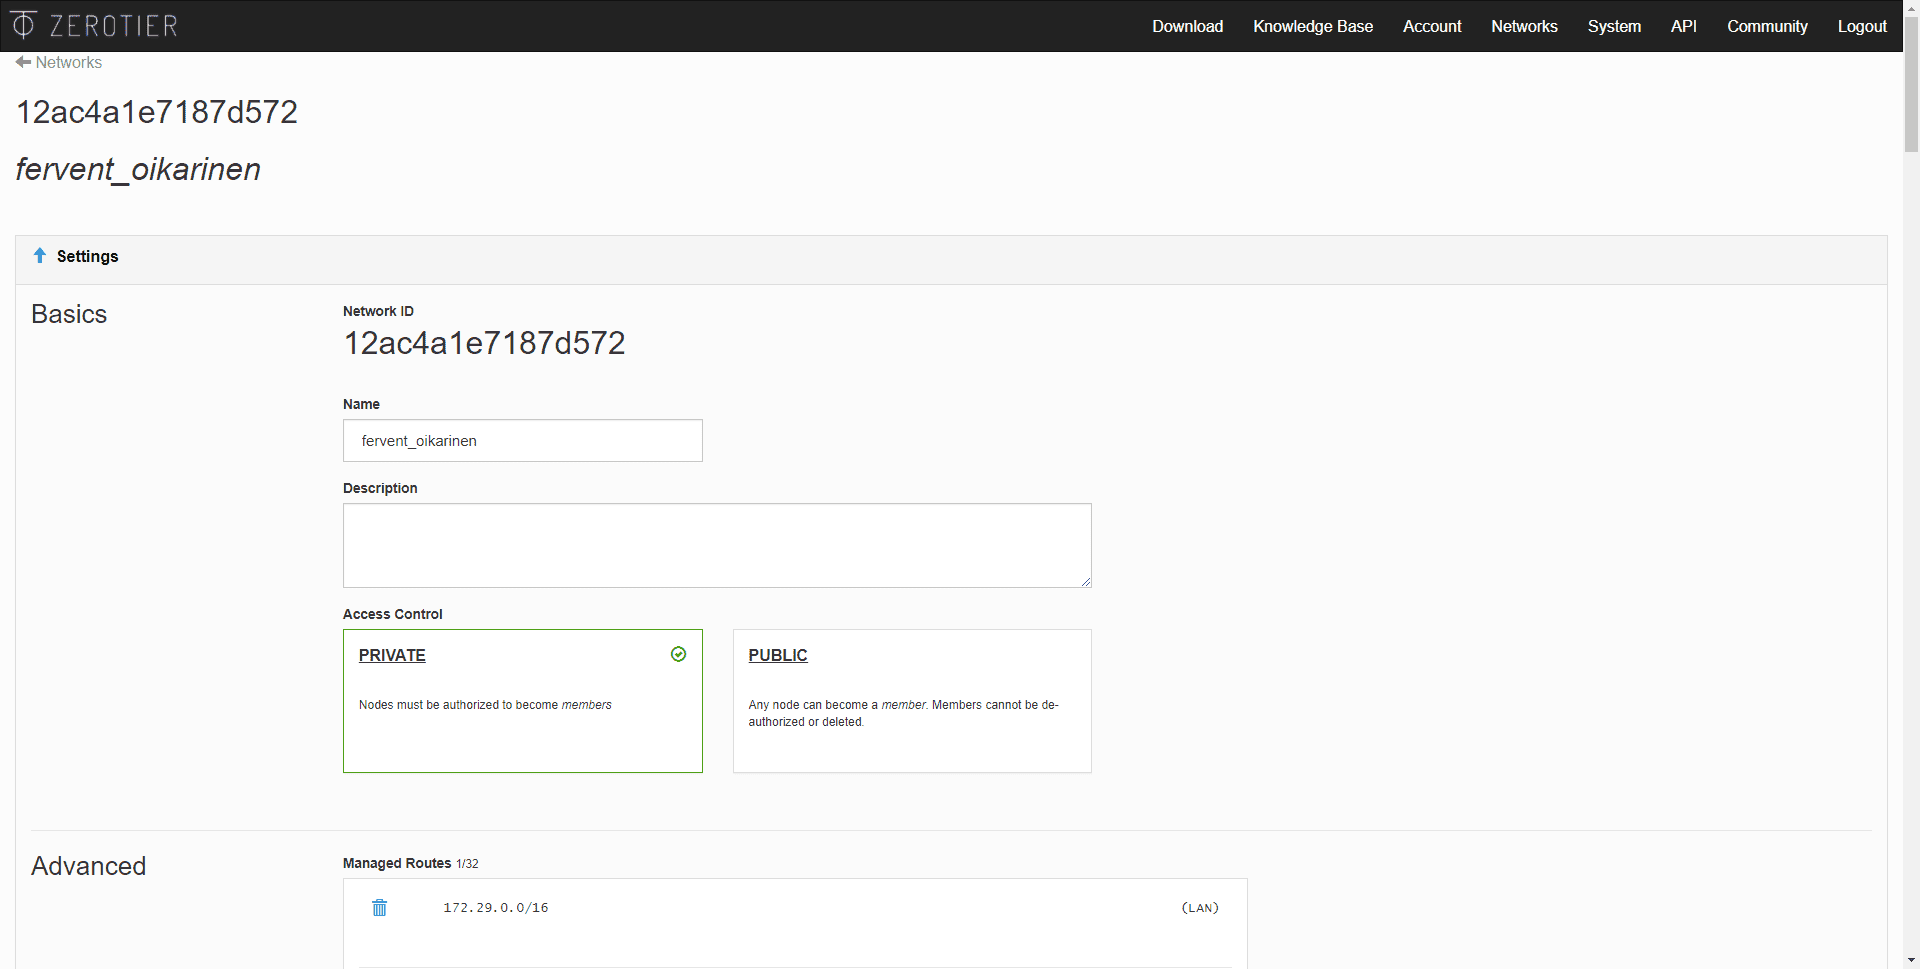This screenshot has height=969, width=1920.
Task: Select PUBLIC access control option
Action: point(912,701)
